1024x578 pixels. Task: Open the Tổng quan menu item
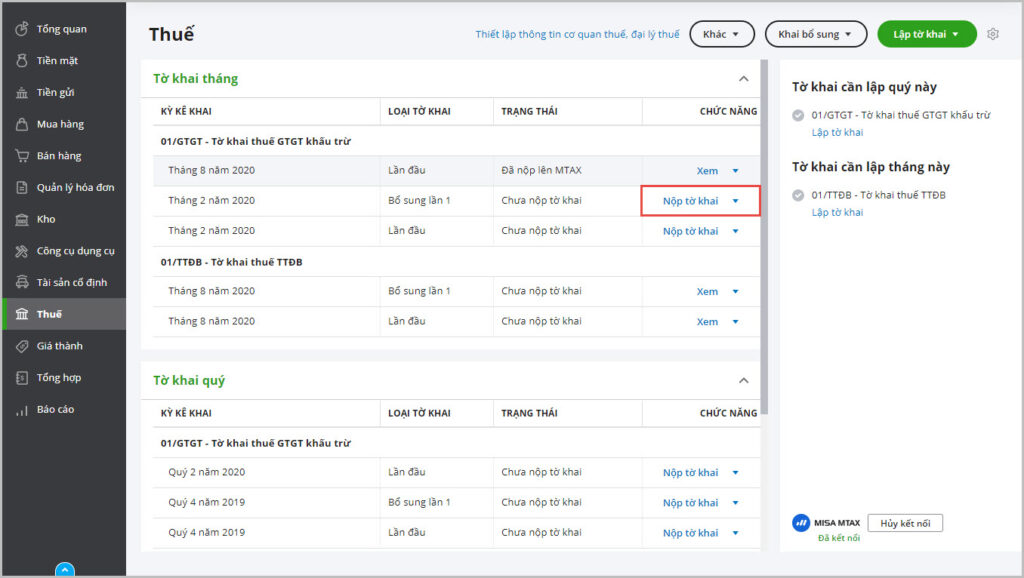pyautogui.click(x=62, y=29)
